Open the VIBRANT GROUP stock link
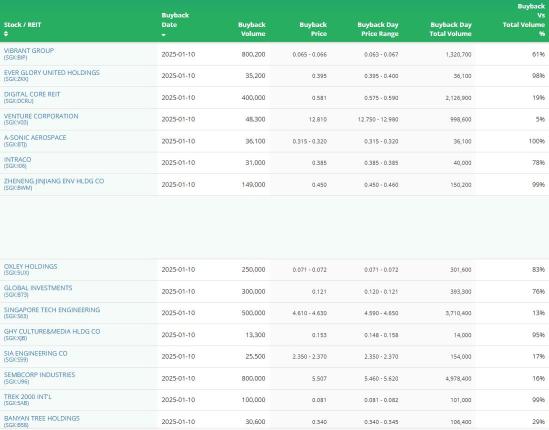Viewport: 549px width, 430px height. click(x=29, y=51)
